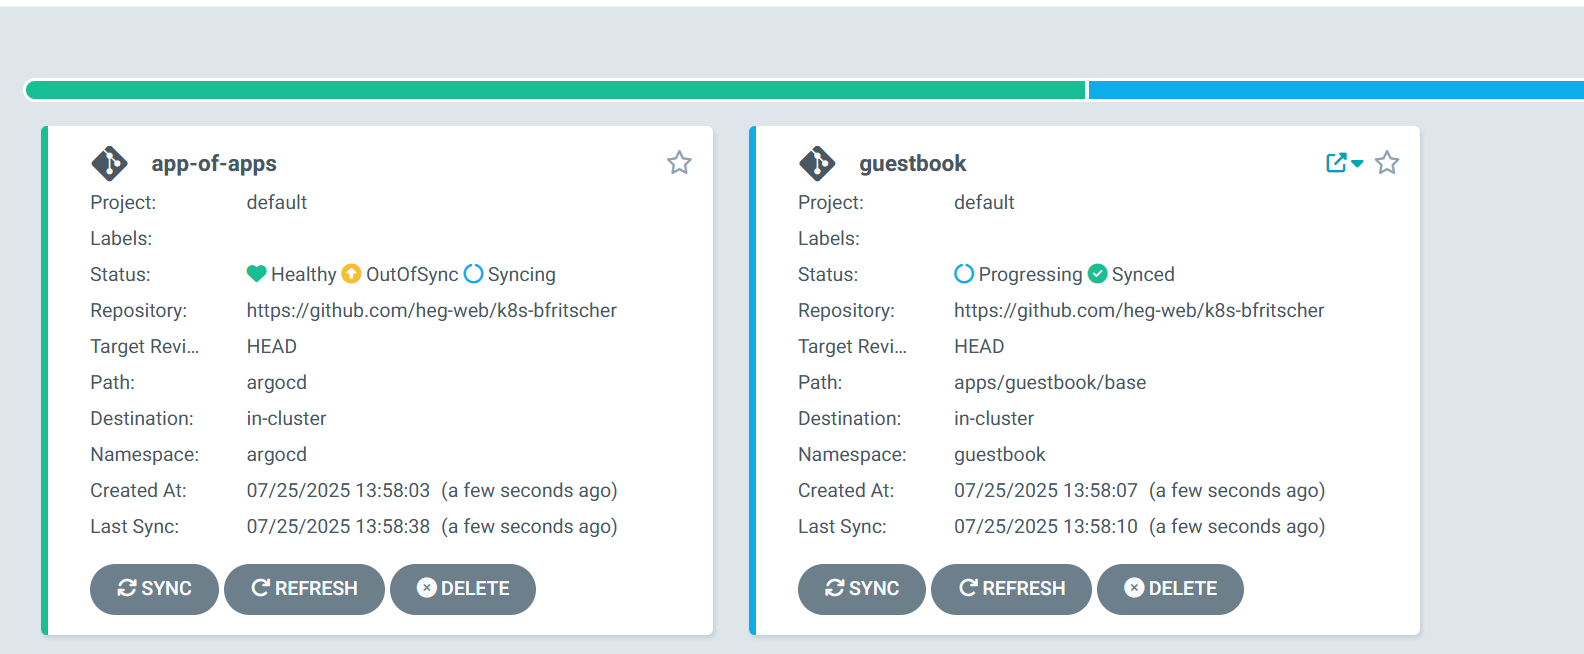Click the Syncing circle icon on app-of-apps

474,274
